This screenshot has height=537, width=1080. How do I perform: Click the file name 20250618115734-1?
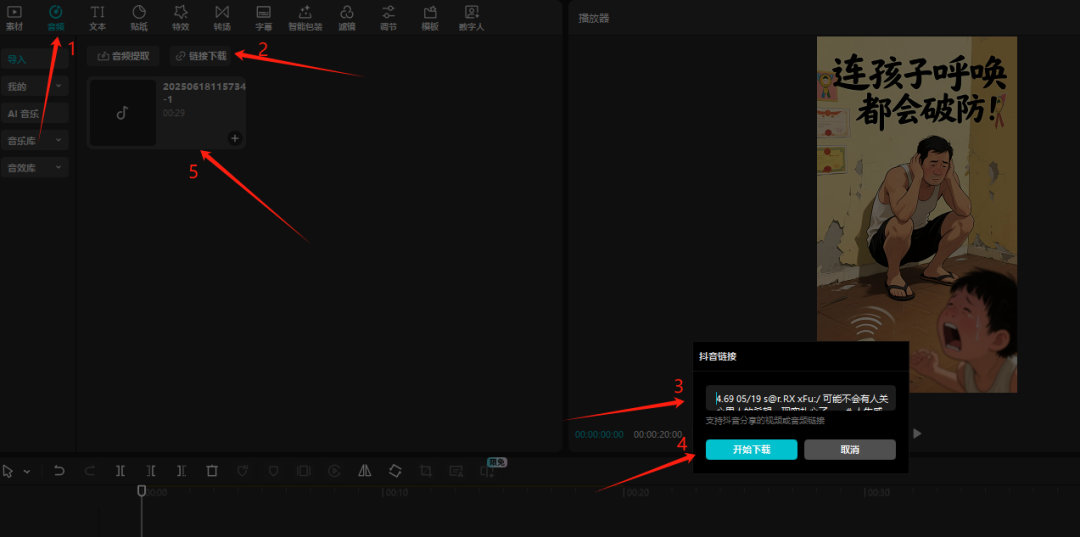tap(204, 92)
